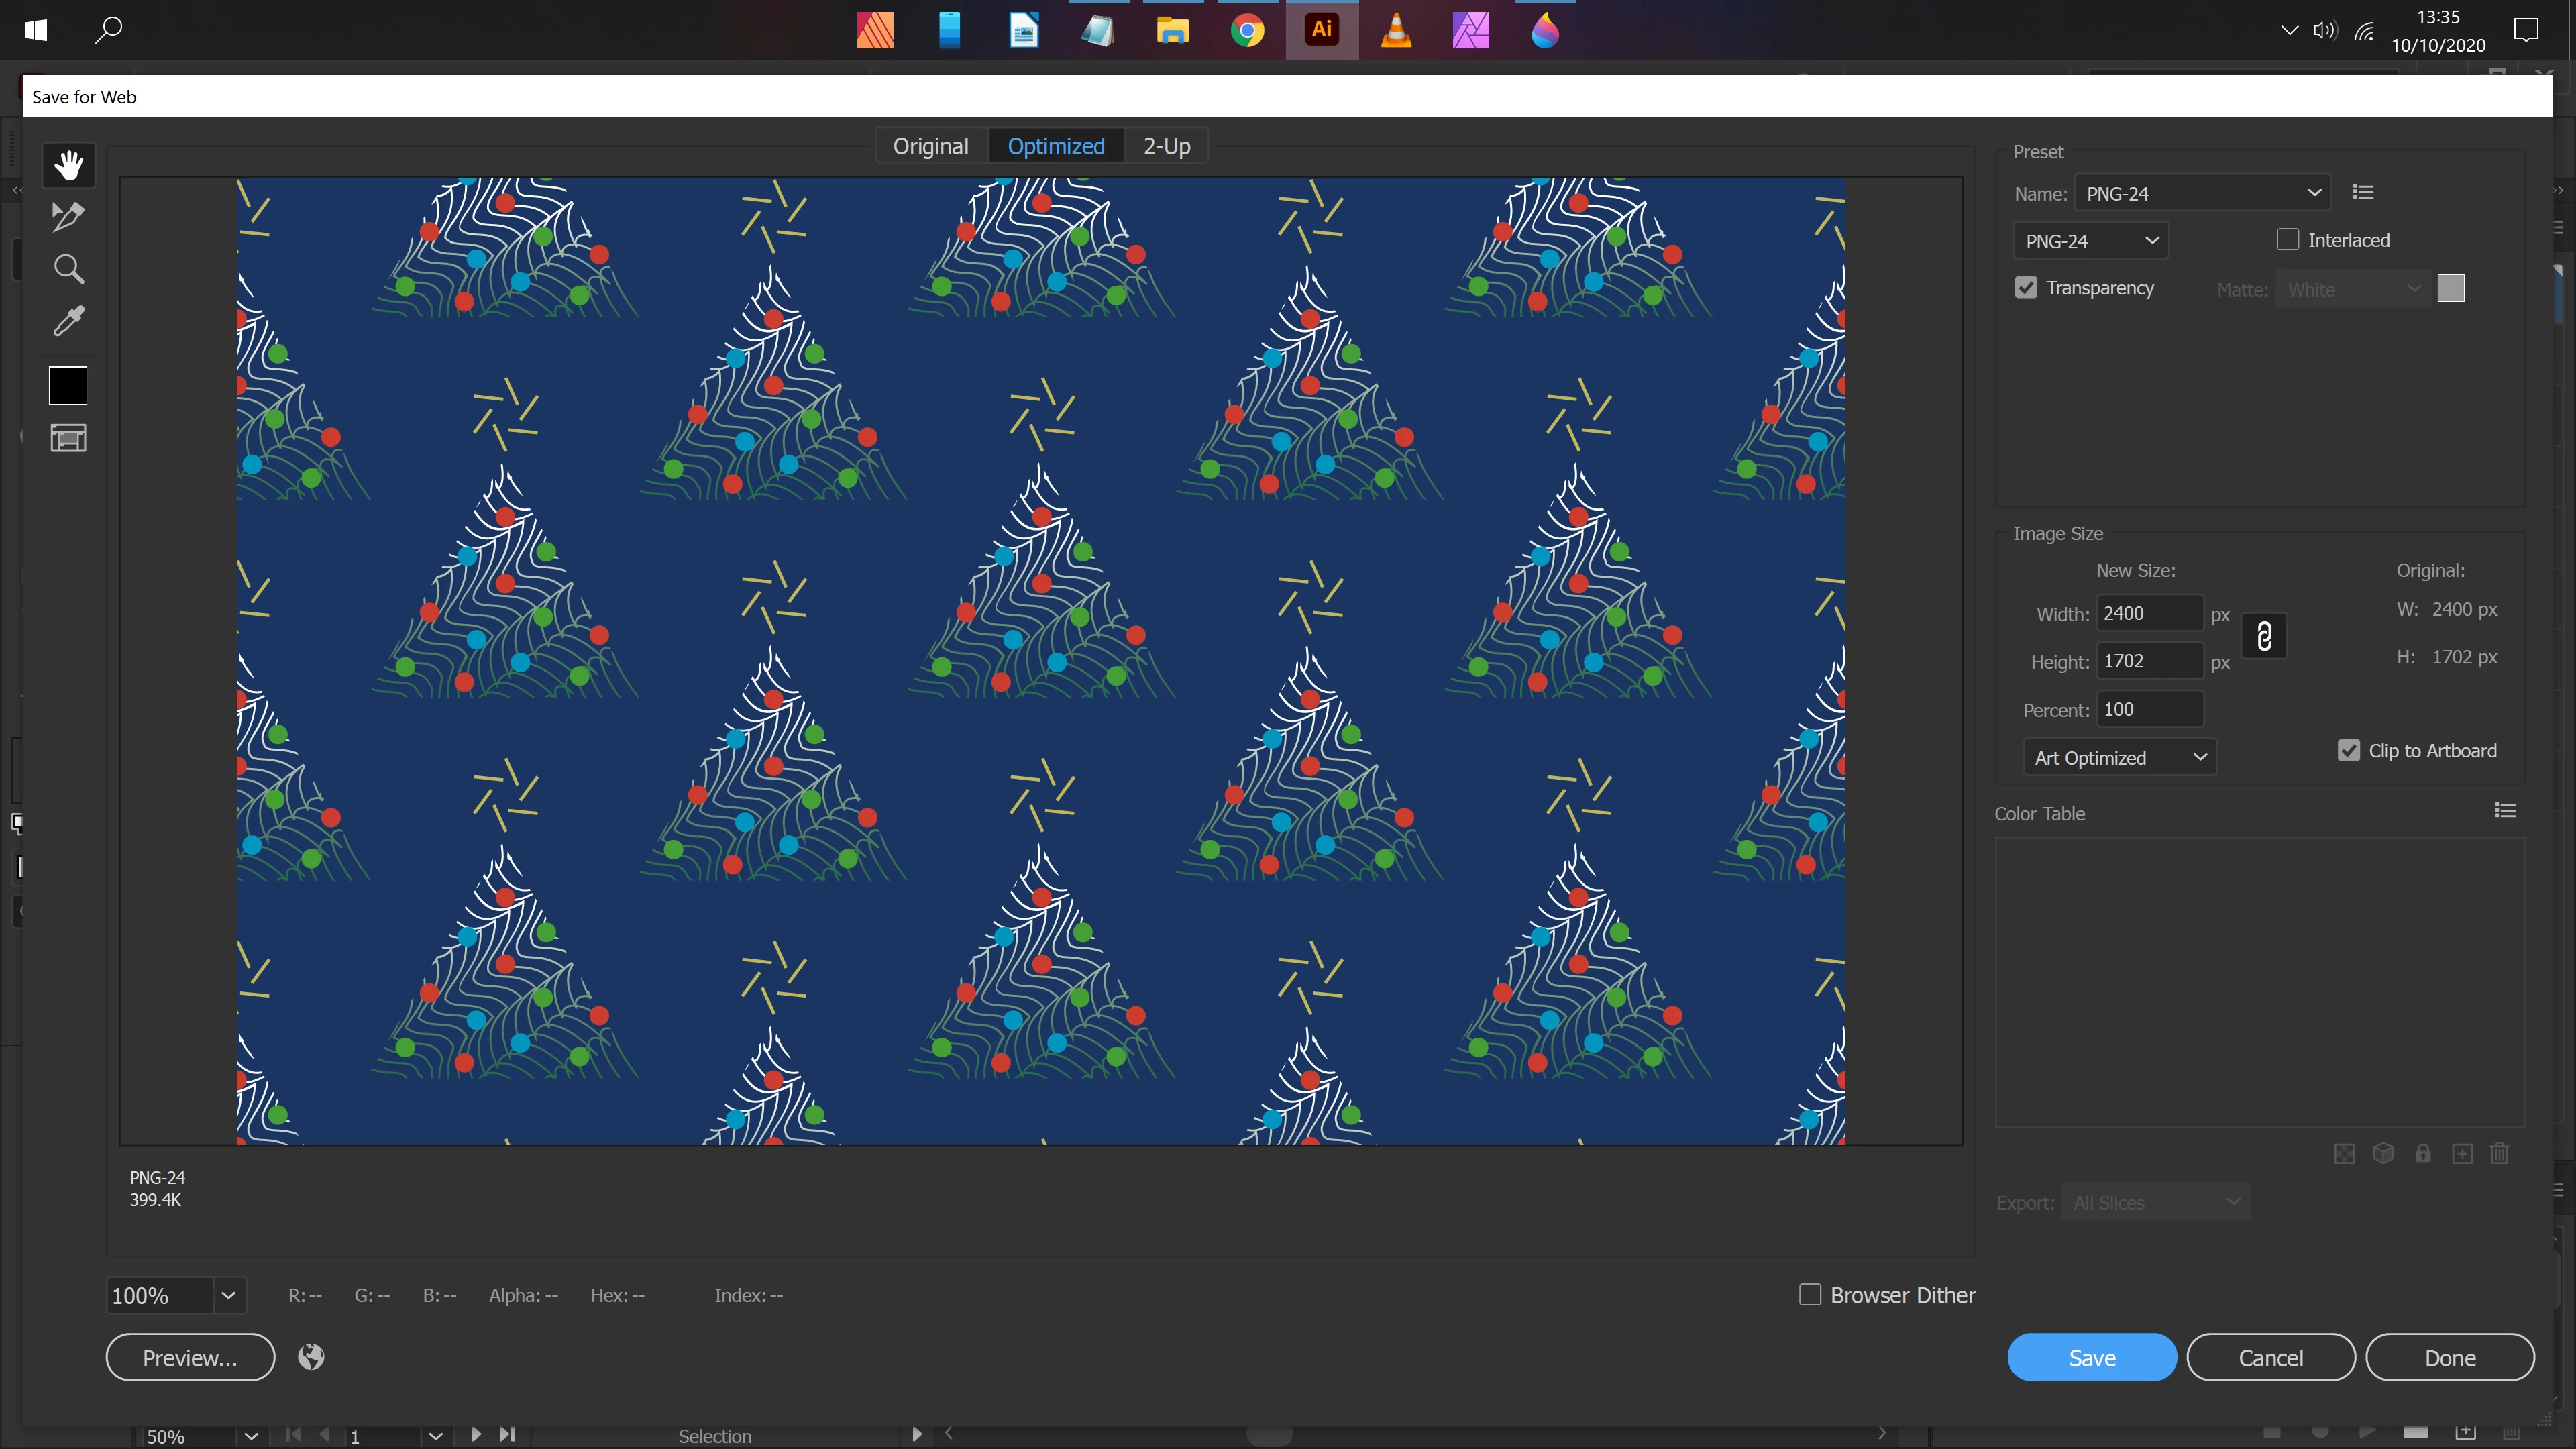Click the constrain proportions link icon
Screen dimensions: 2576x1449
(2264, 636)
